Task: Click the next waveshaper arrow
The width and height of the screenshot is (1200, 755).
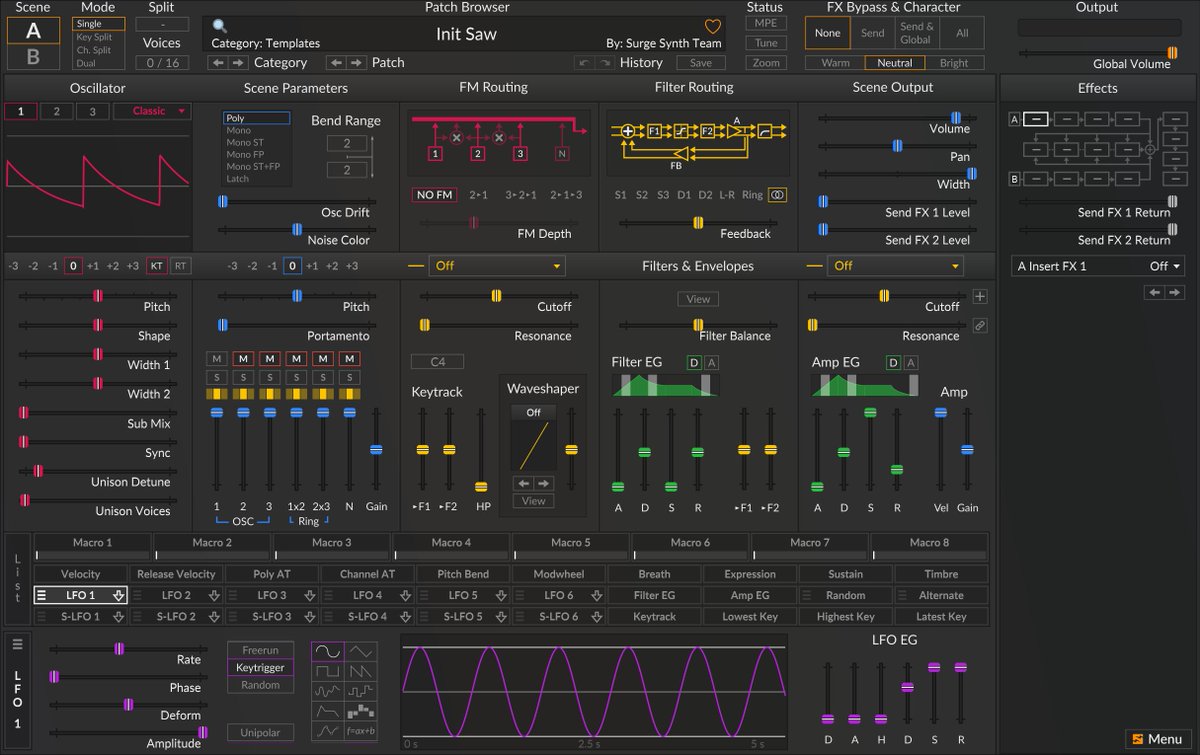Action: pos(544,483)
